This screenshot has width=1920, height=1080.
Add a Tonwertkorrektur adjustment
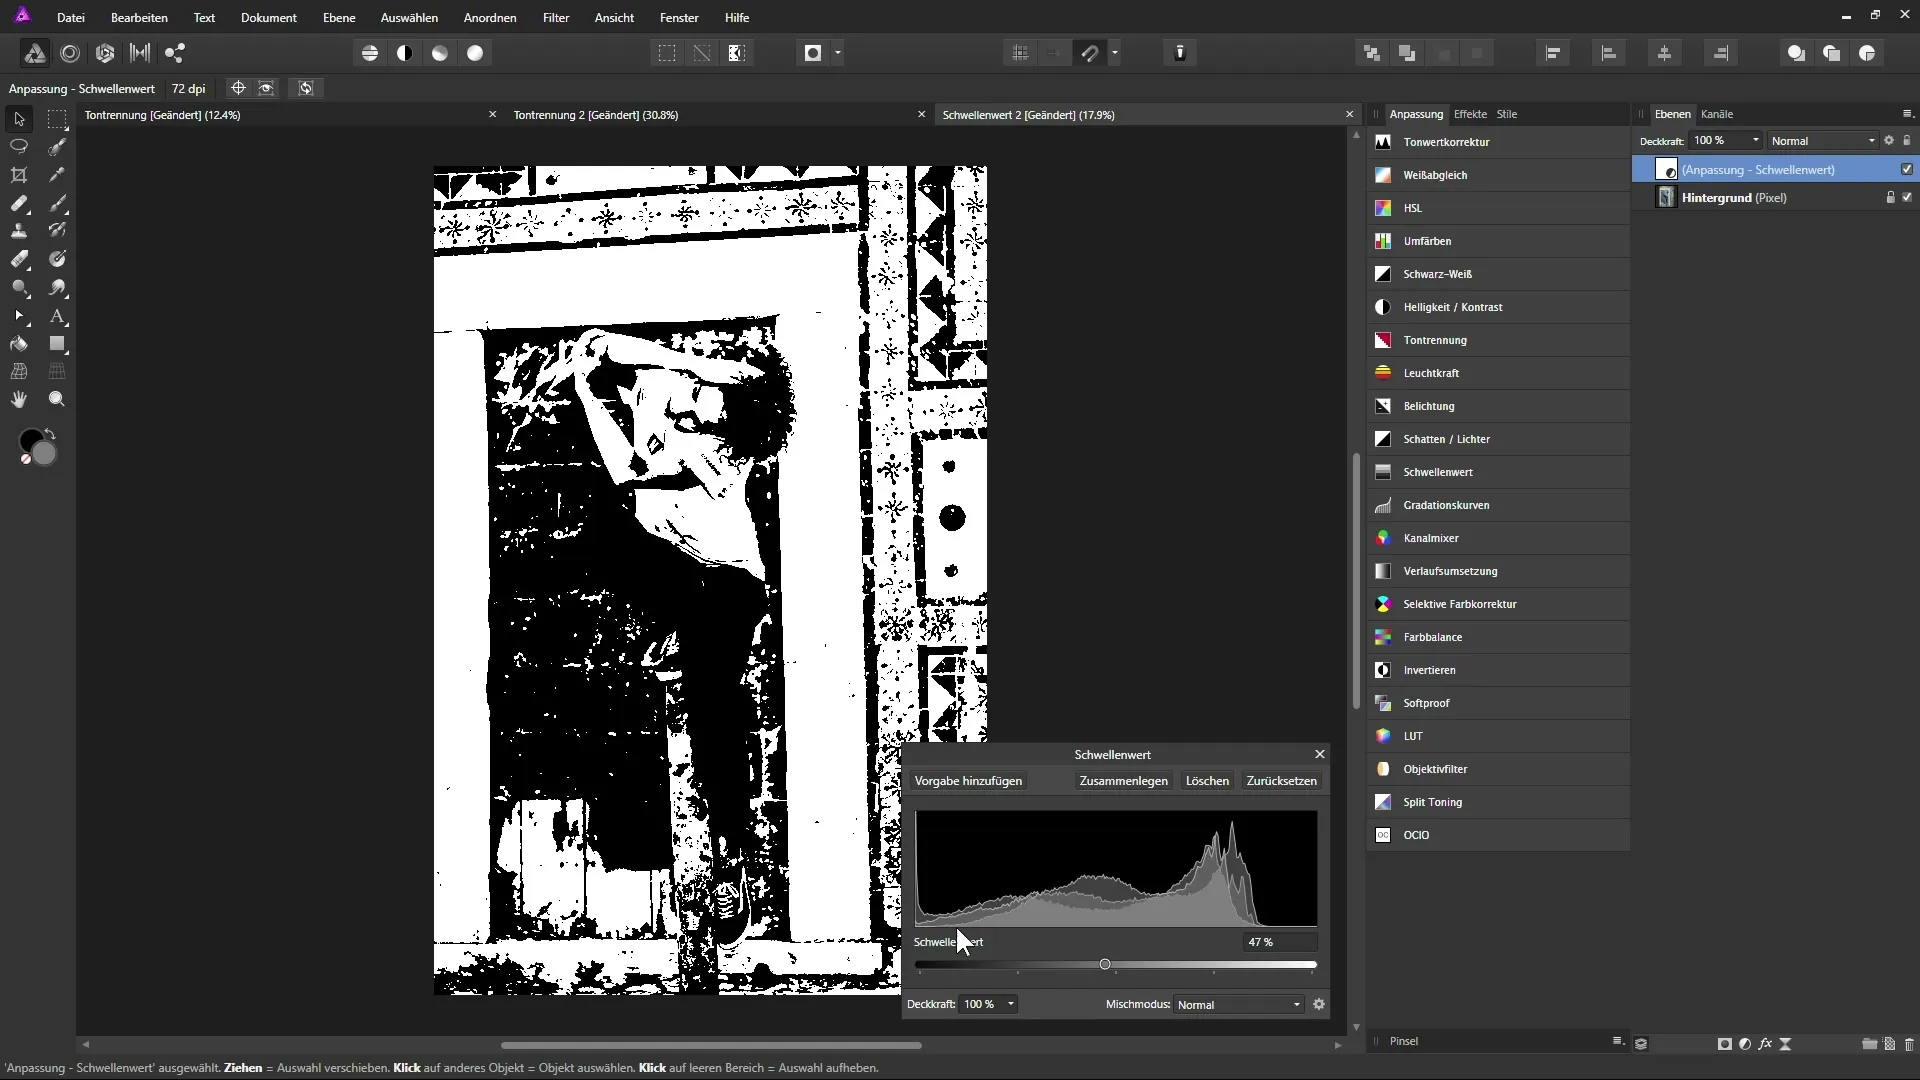[x=1498, y=142]
